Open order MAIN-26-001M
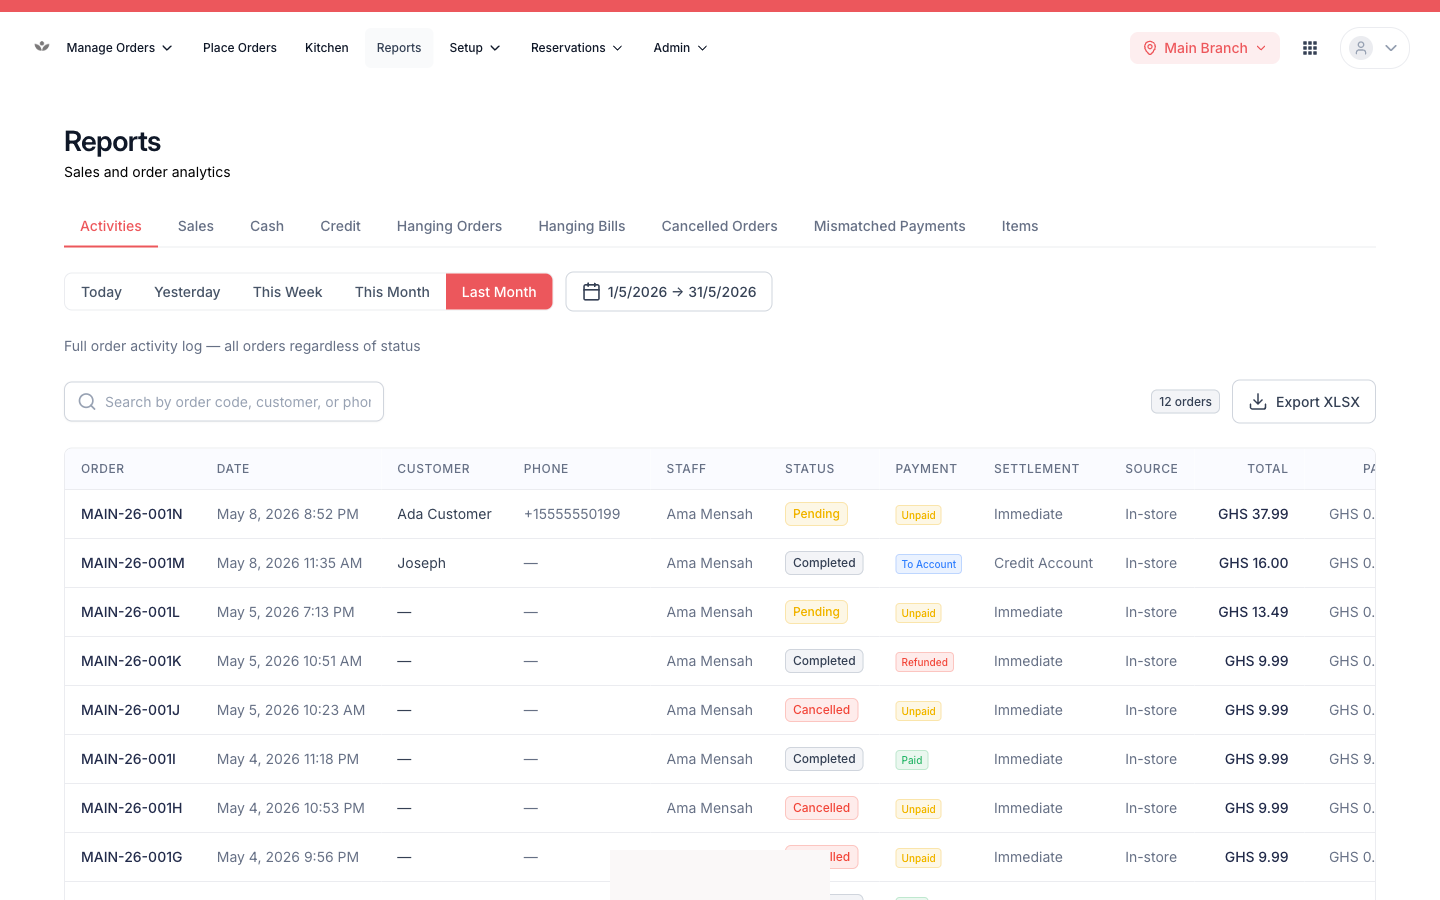 pos(133,563)
